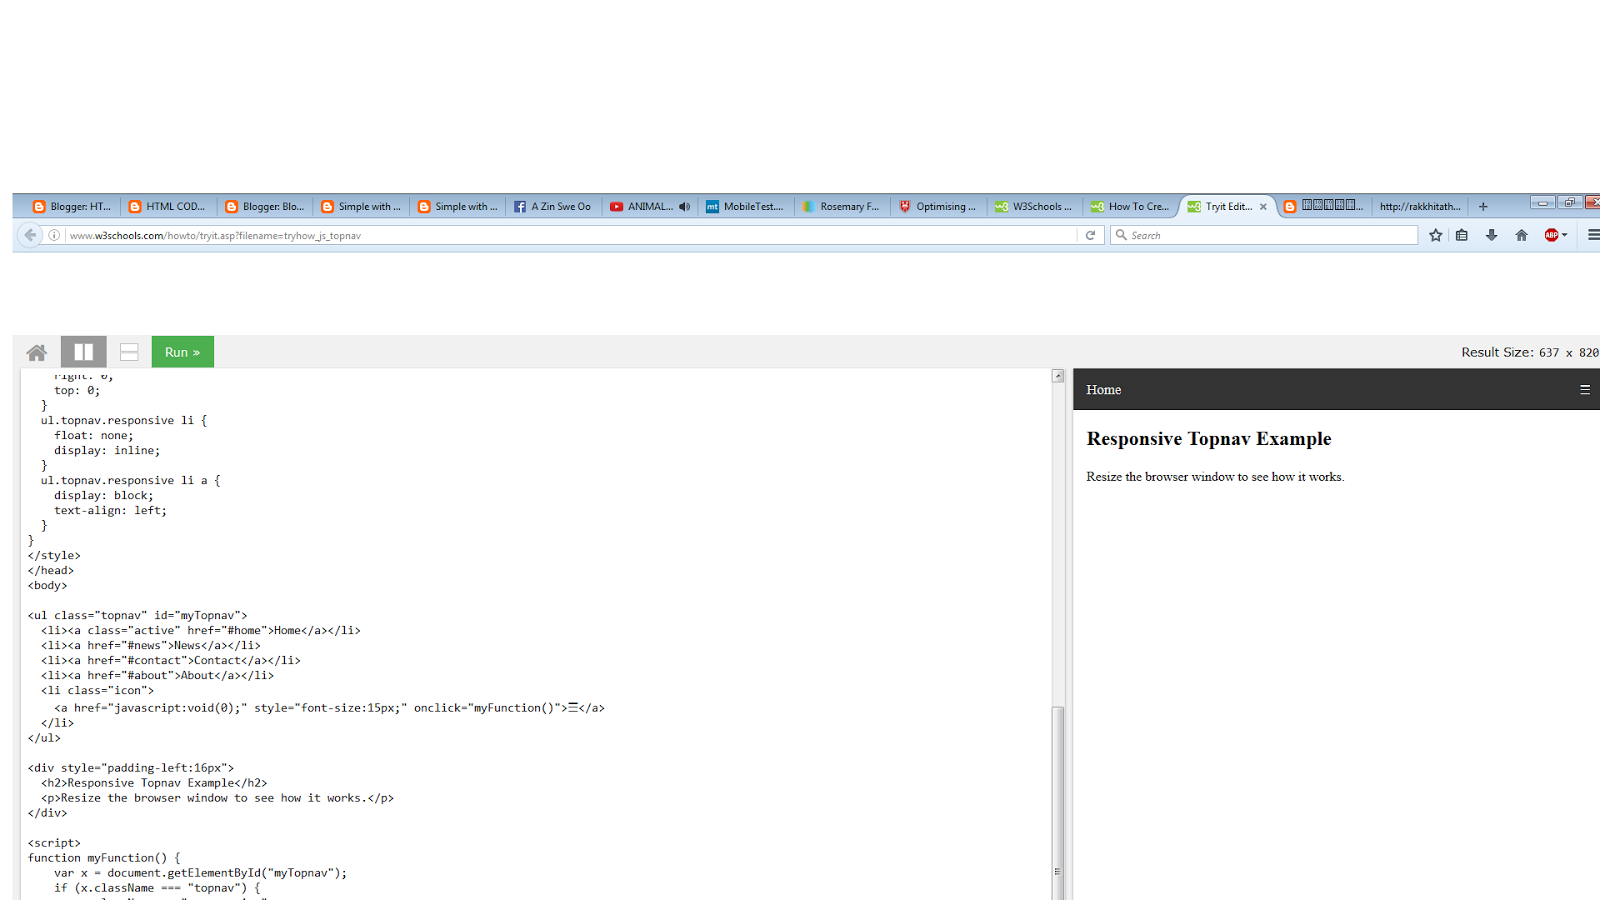1600x900 pixels.
Task: Click the Downloads arrow icon
Action: (x=1491, y=235)
